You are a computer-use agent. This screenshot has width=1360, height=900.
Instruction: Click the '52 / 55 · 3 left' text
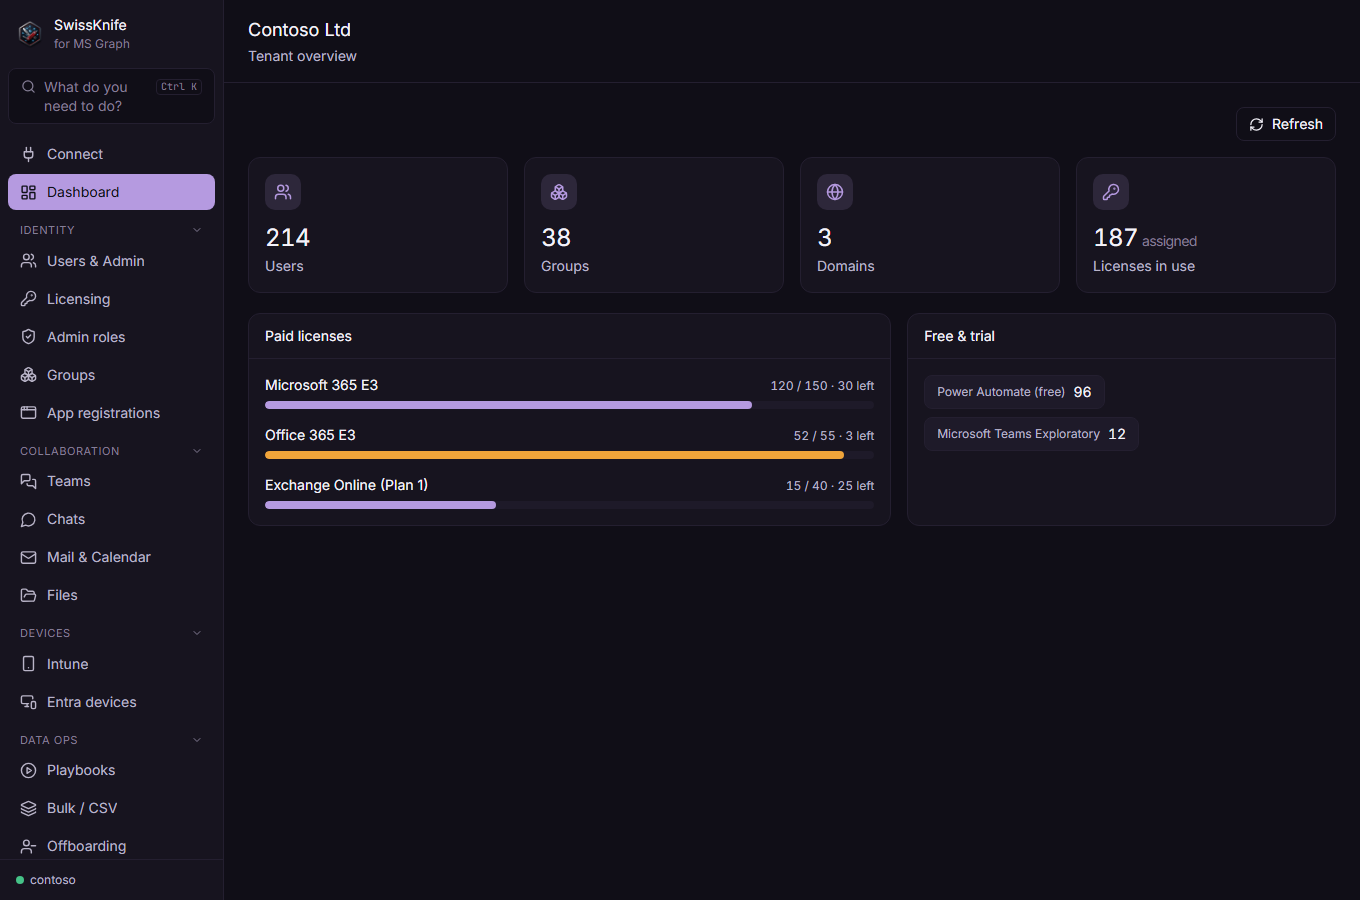coord(834,436)
